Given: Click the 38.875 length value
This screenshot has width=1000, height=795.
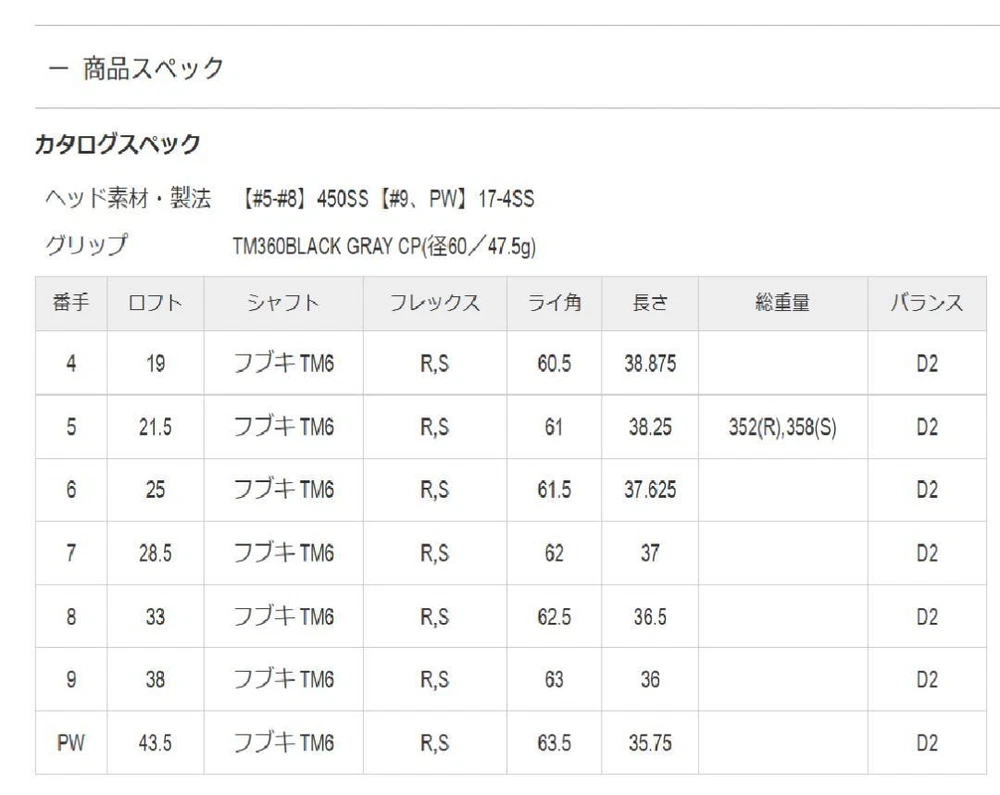Looking at the screenshot, I should (x=650, y=364).
